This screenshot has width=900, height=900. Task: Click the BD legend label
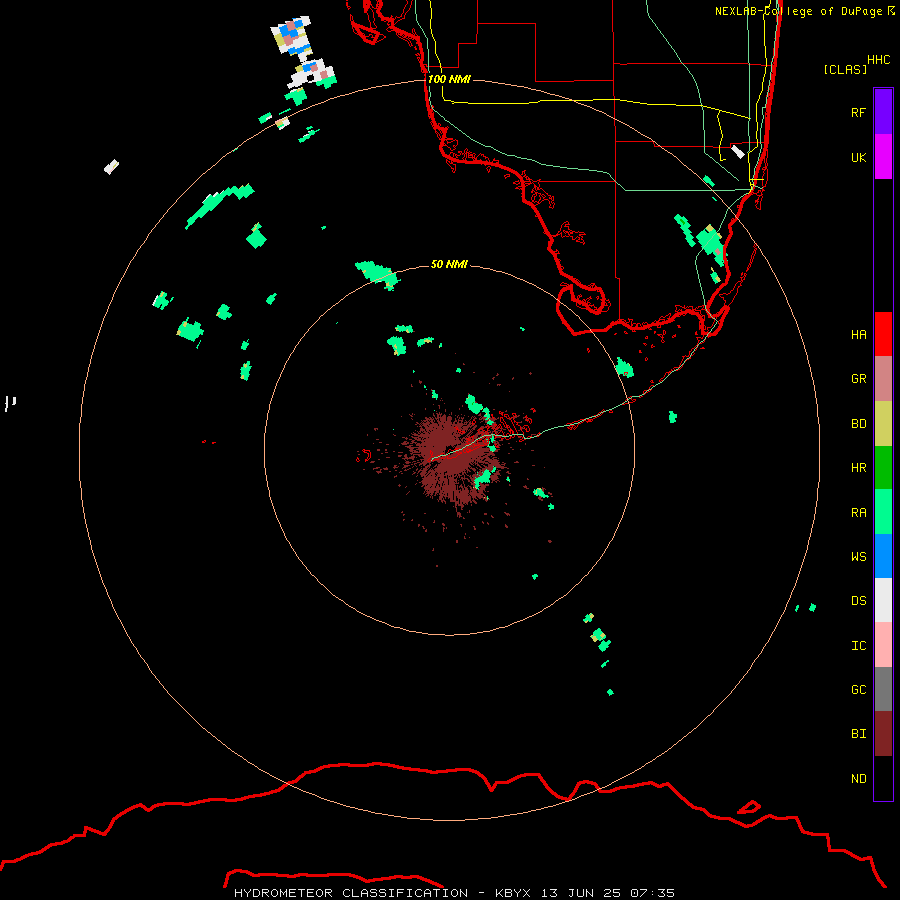tap(858, 424)
